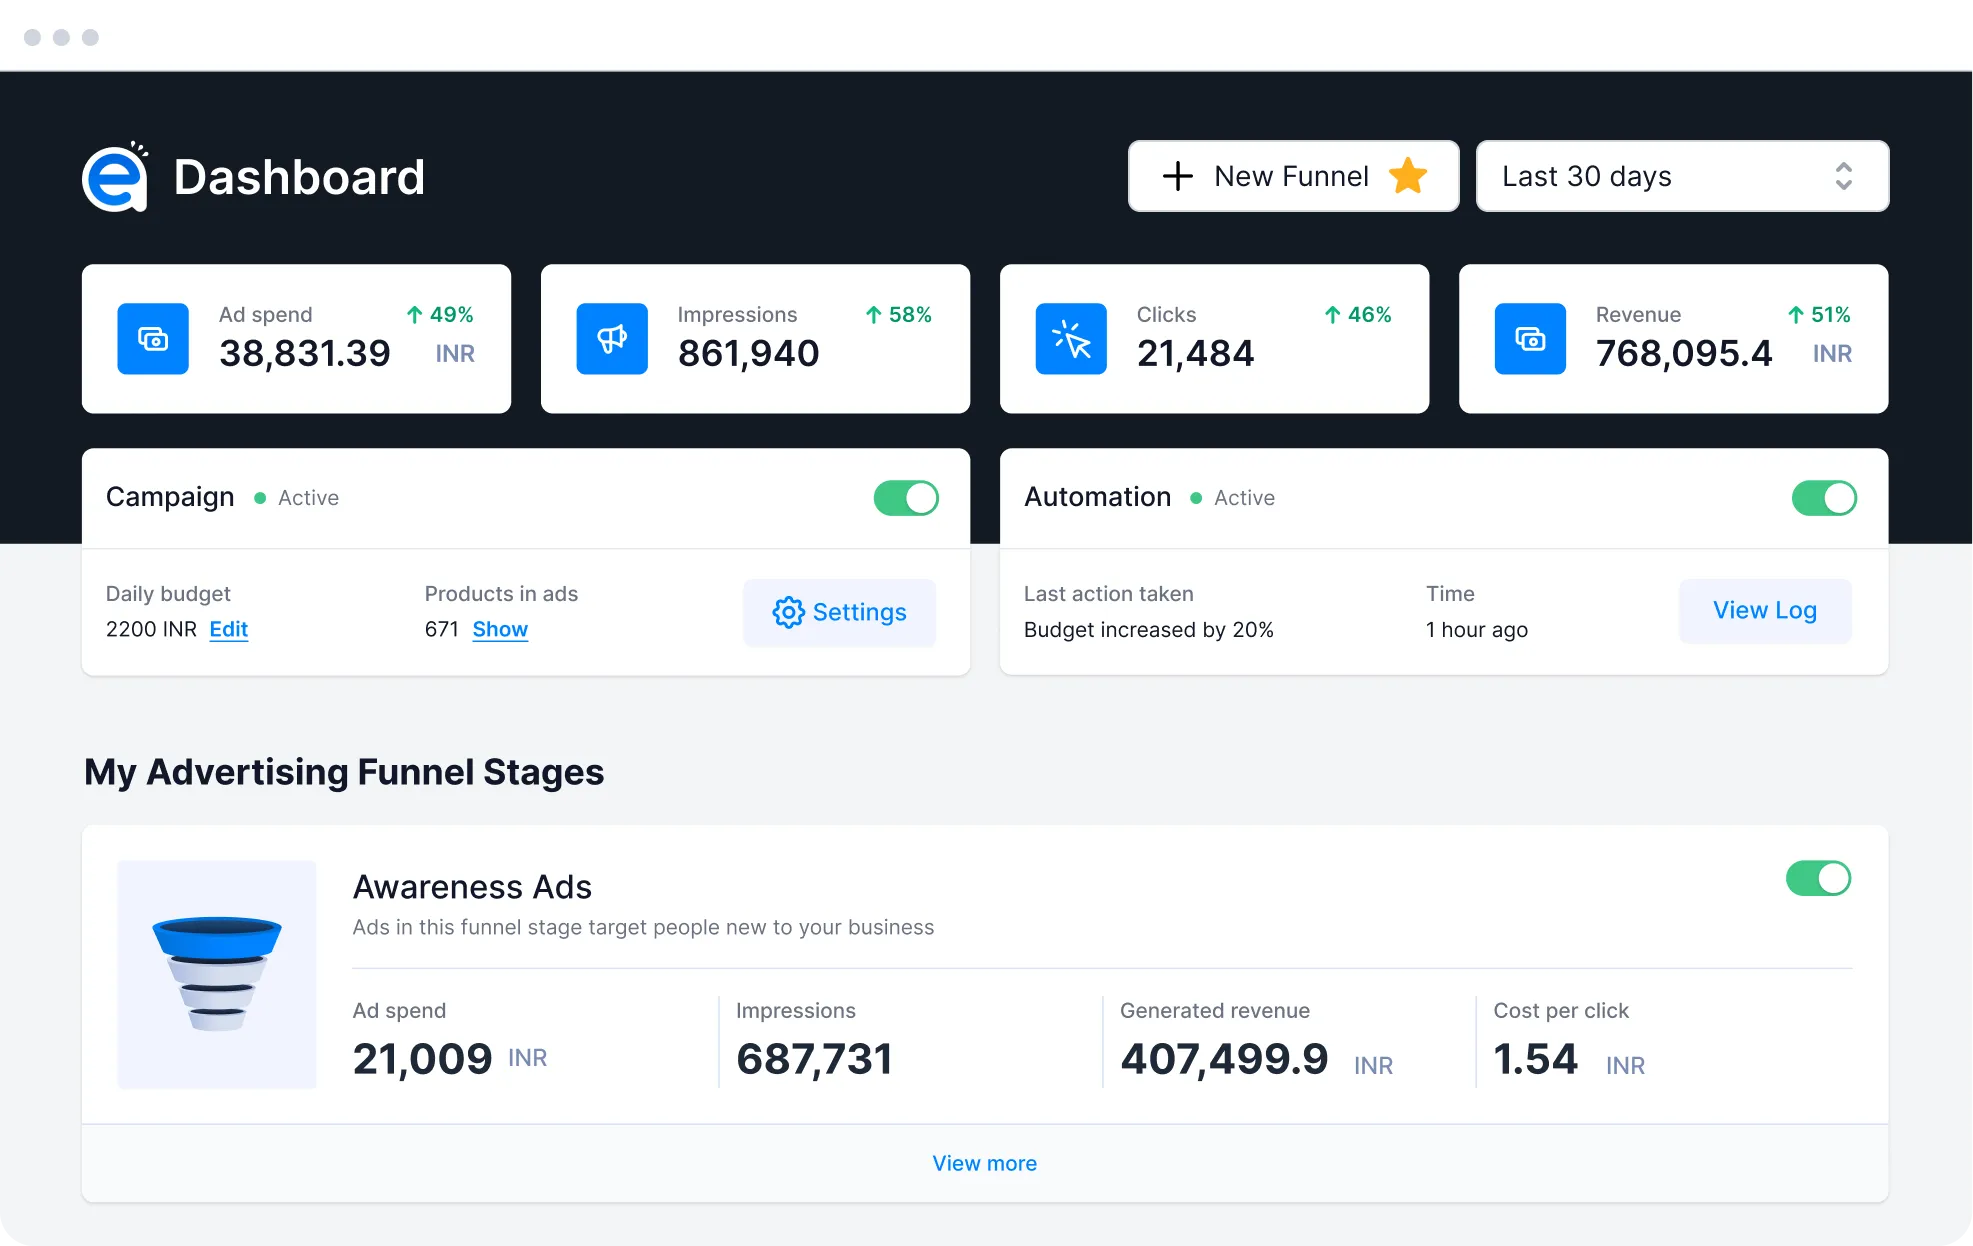Create a New Funnel
Viewport: 1973px width, 1246px height.
[1291, 176]
